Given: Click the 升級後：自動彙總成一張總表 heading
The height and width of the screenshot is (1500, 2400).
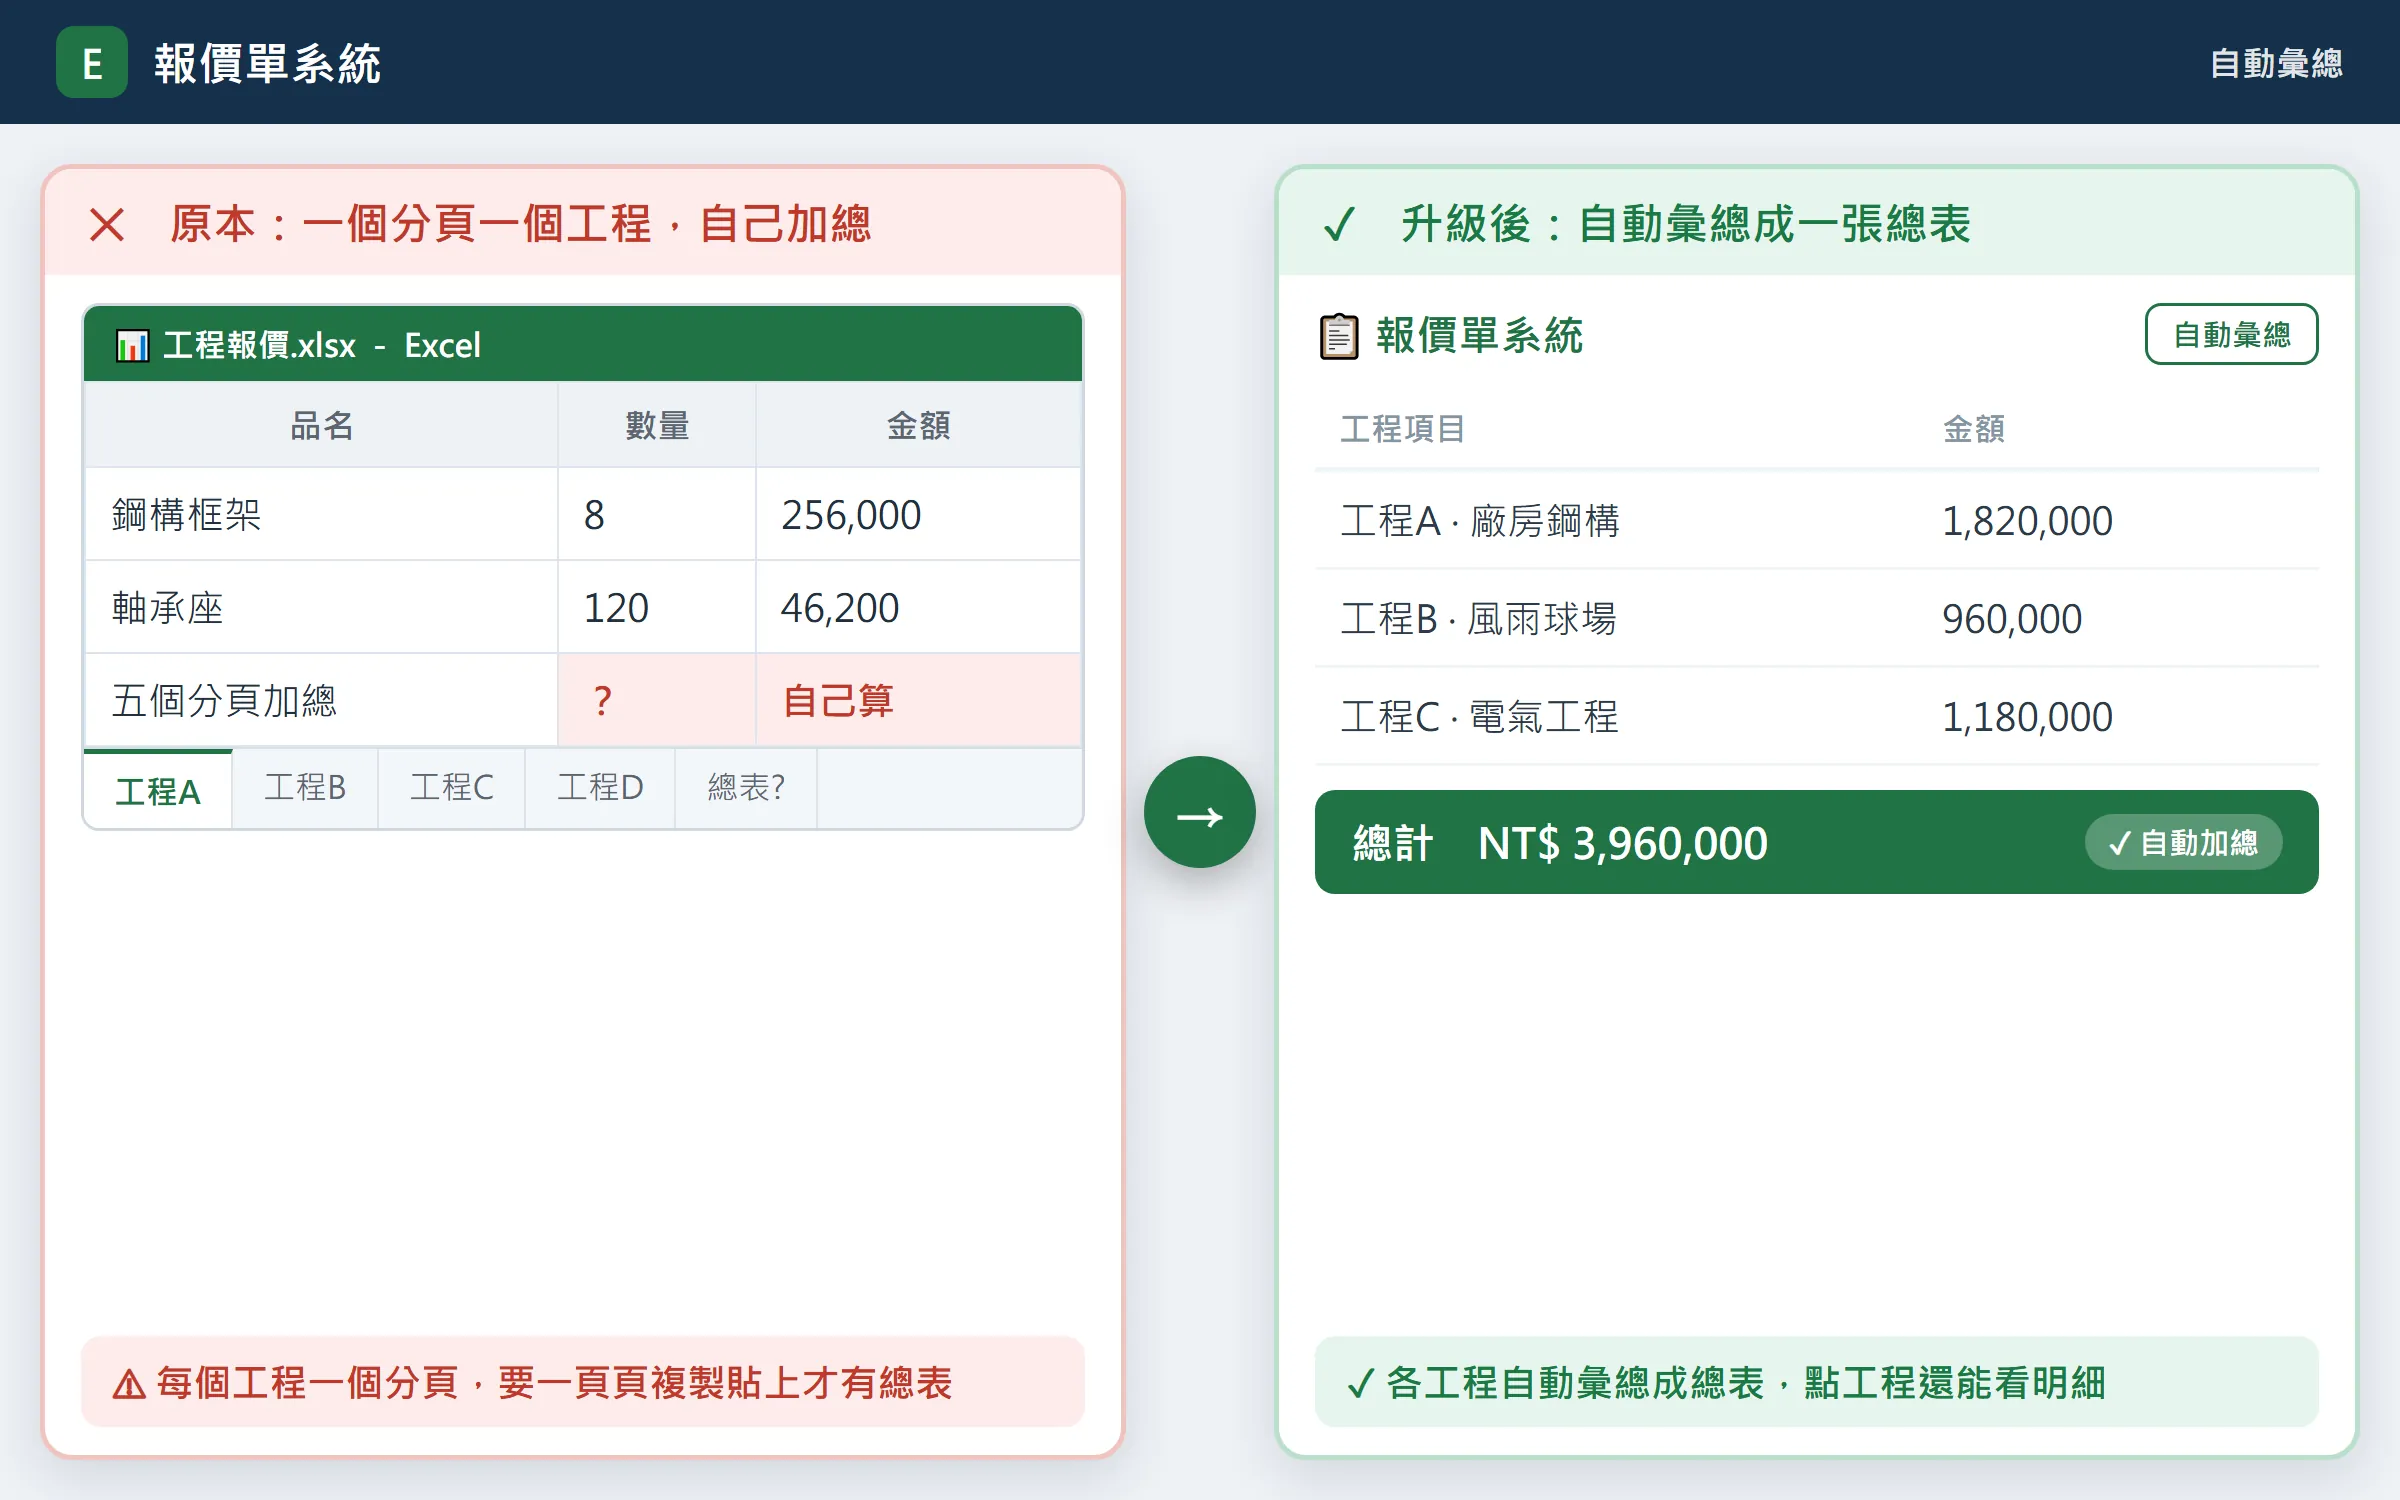Looking at the screenshot, I should coord(1685,224).
